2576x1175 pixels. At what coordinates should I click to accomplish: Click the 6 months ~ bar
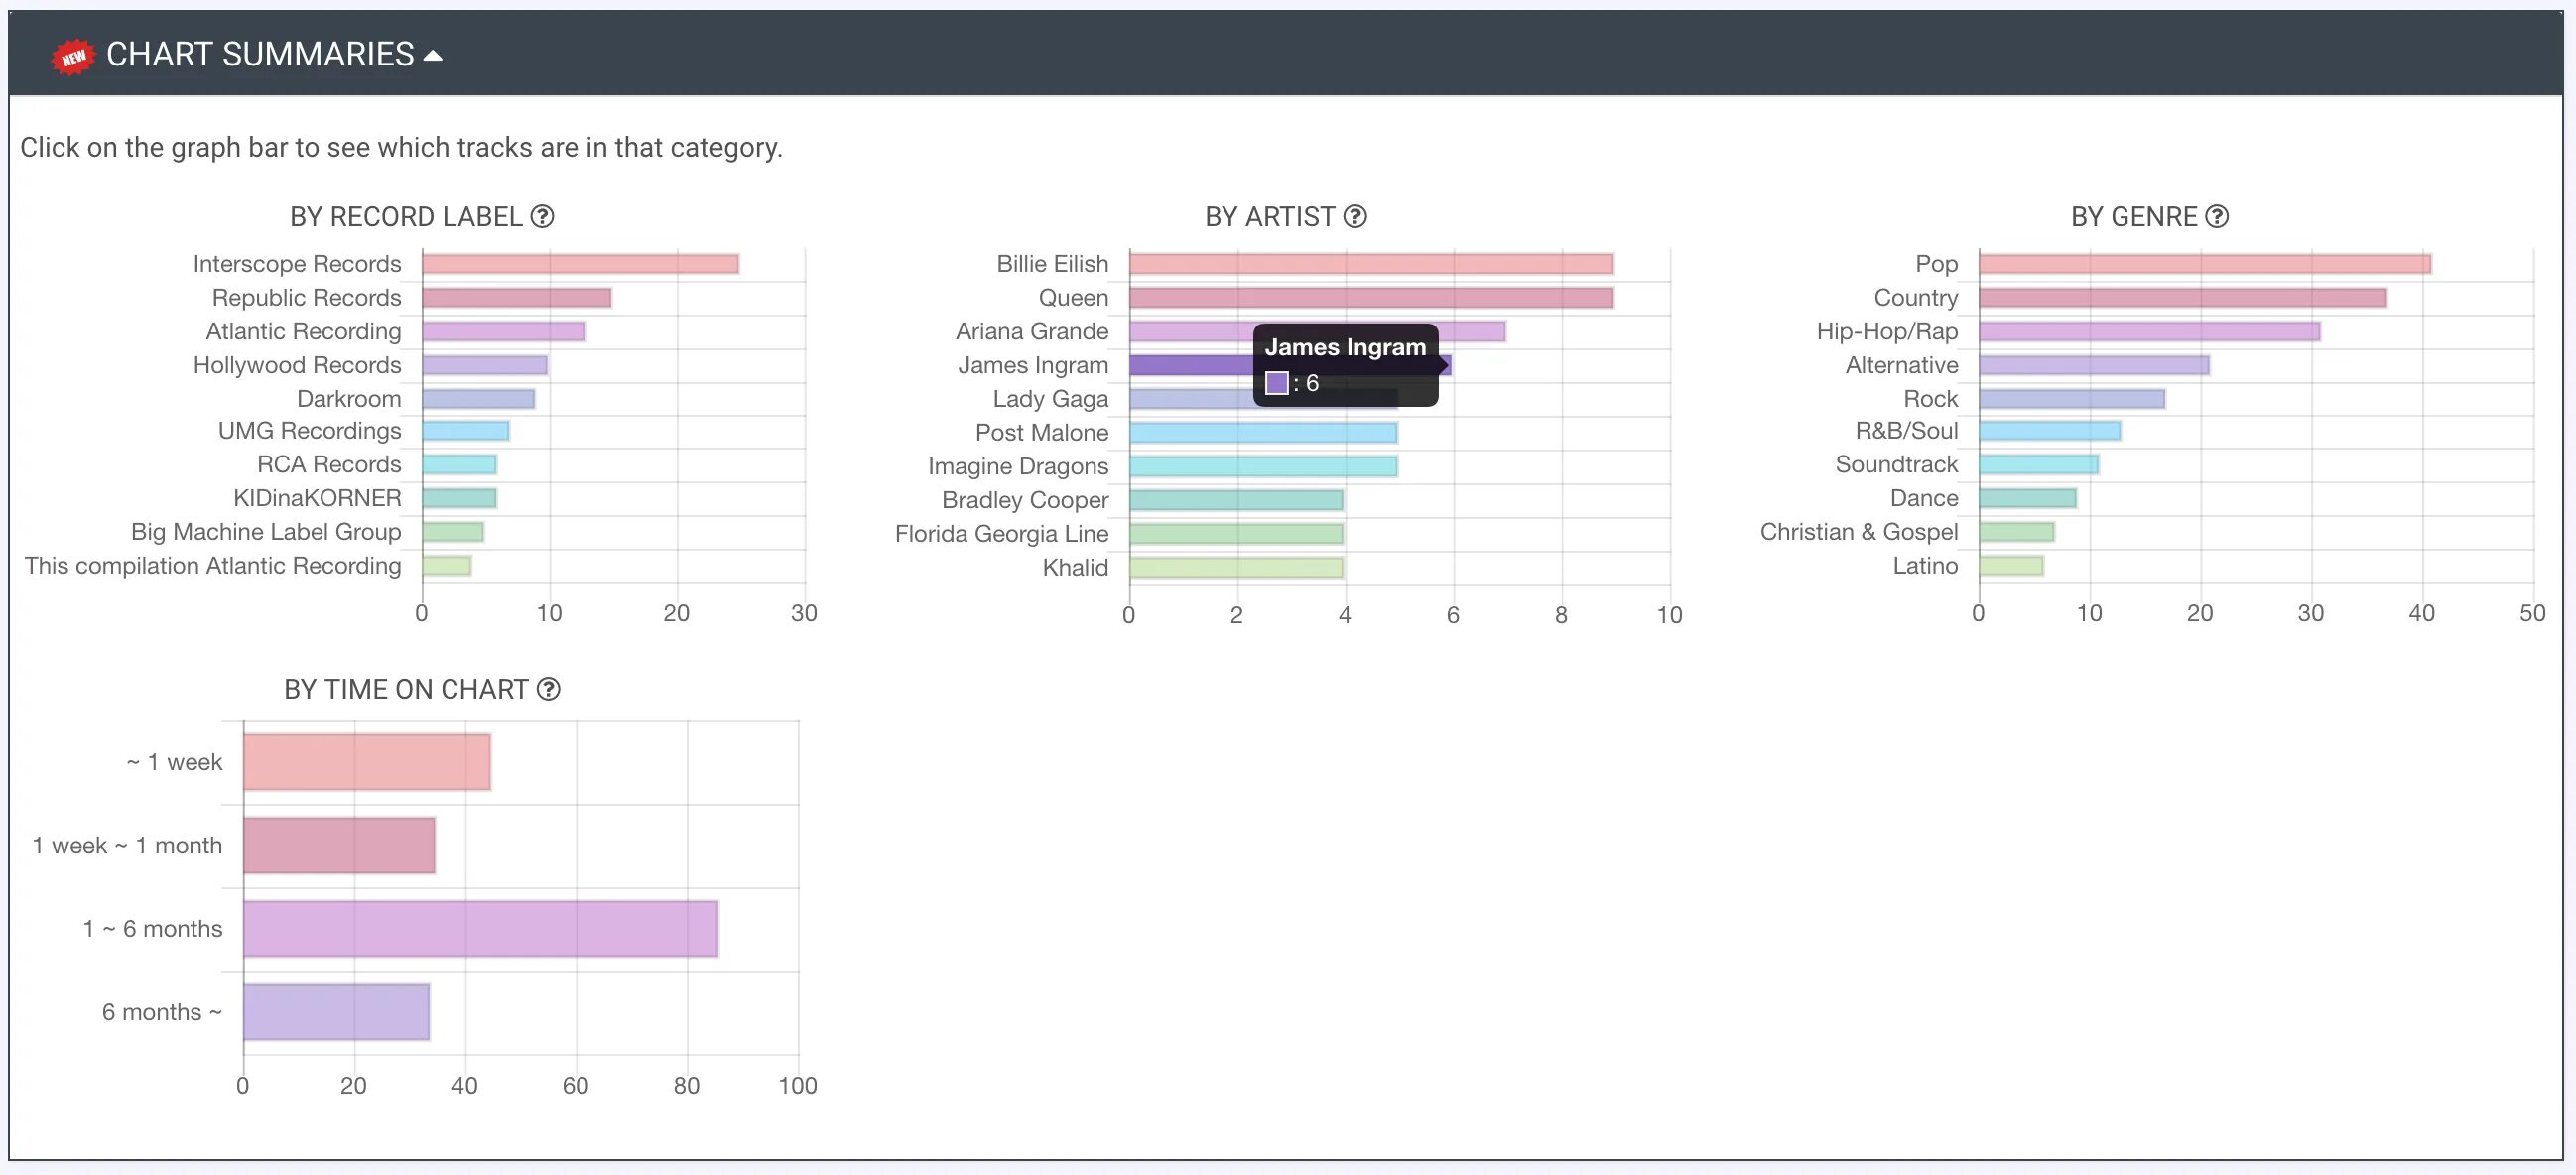tap(336, 1012)
